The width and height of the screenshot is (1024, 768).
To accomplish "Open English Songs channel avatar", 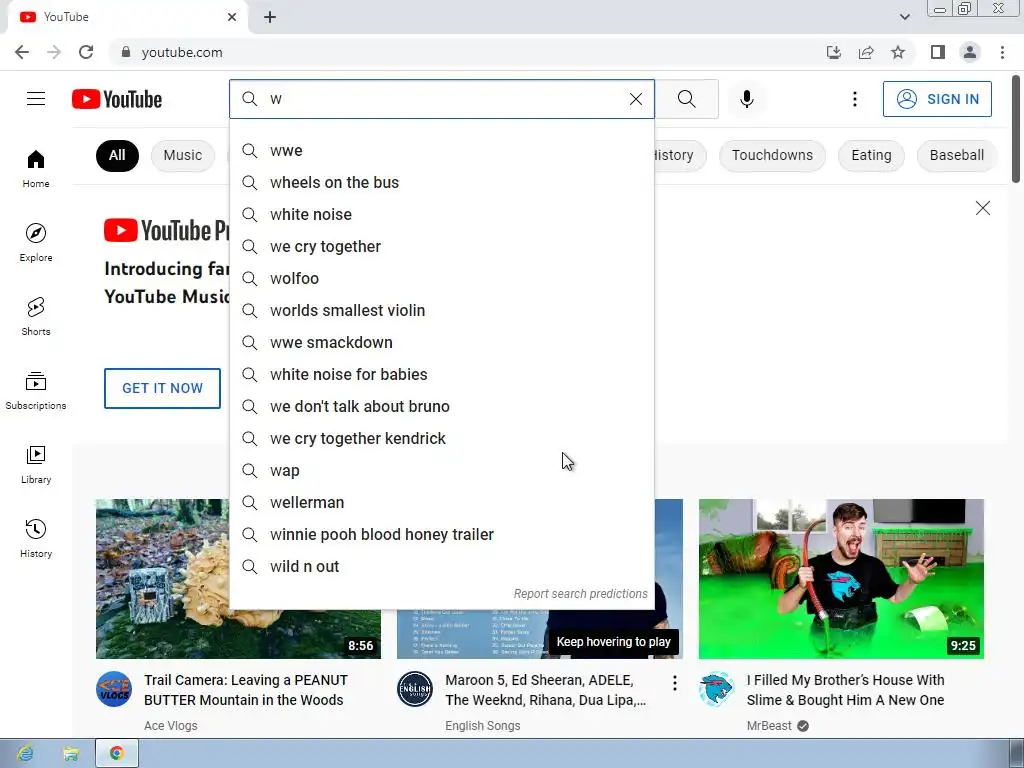I will [x=415, y=689].
